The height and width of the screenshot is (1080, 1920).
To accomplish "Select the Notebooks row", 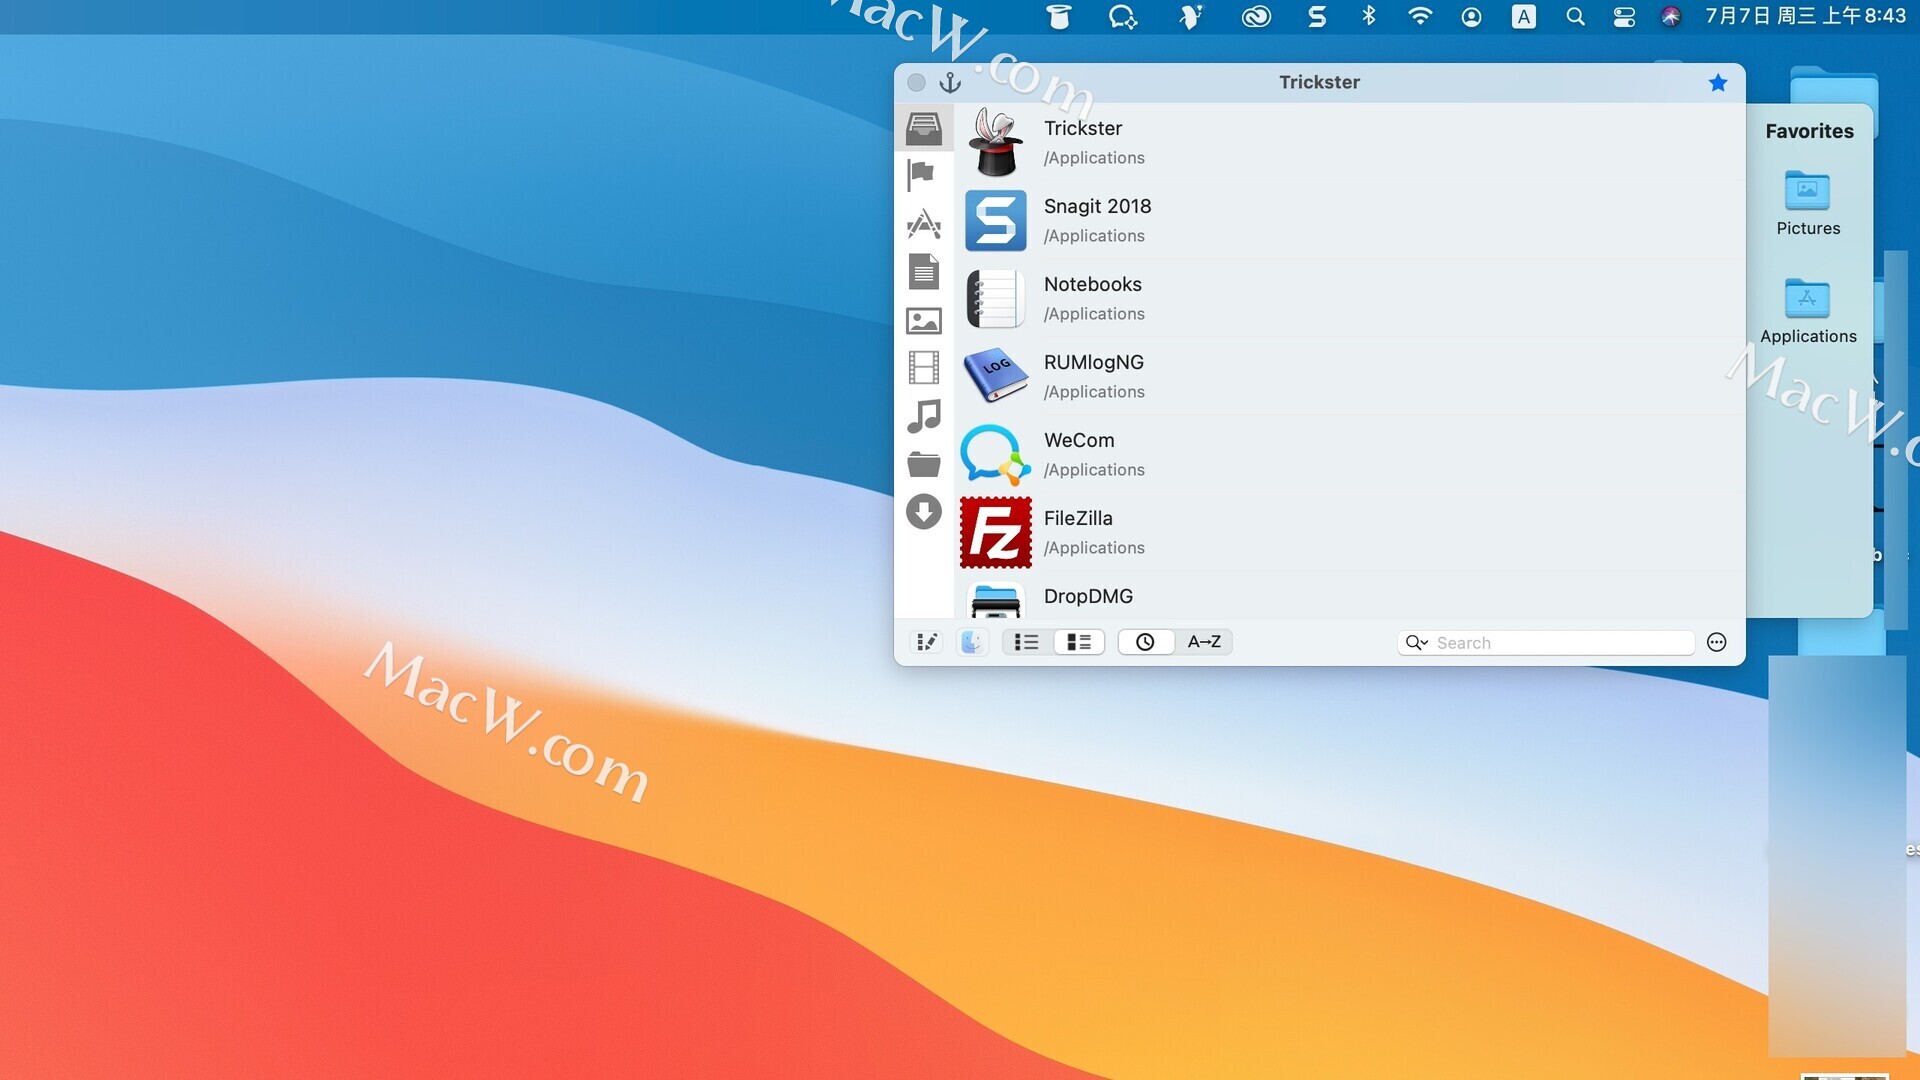I will point(1350,298).
